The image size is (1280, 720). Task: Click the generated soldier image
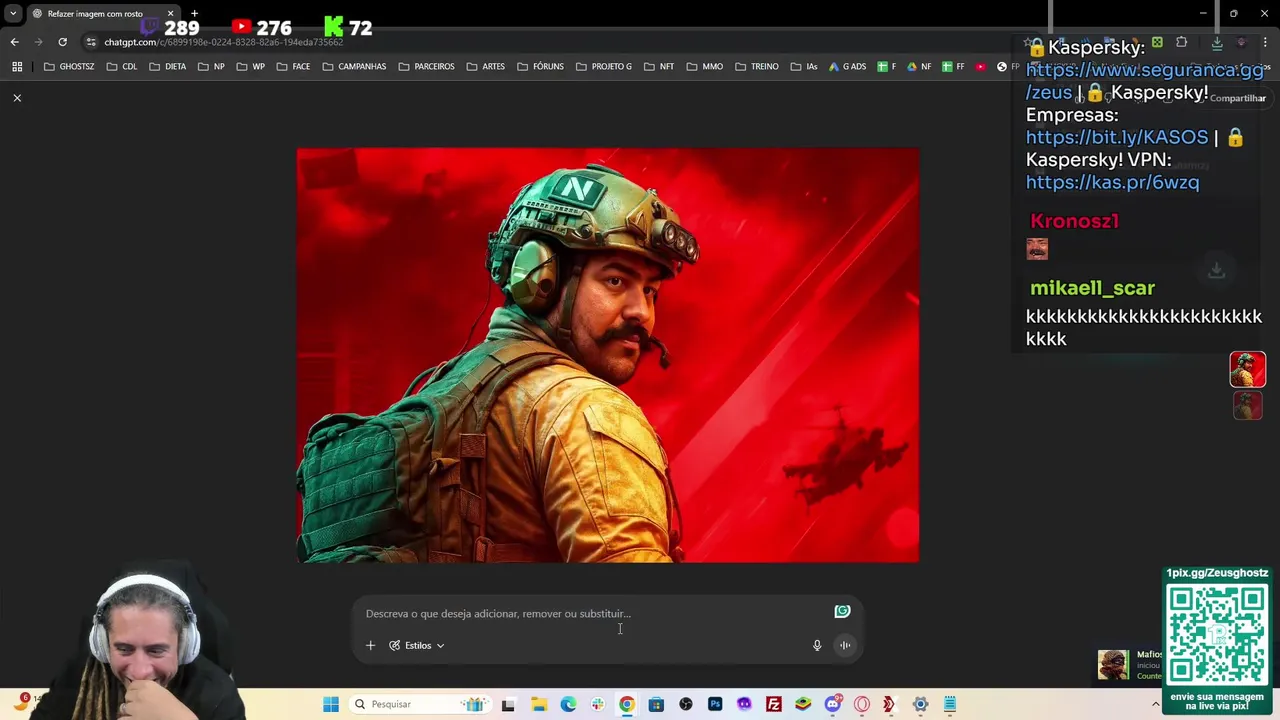(x=608, y=355)
